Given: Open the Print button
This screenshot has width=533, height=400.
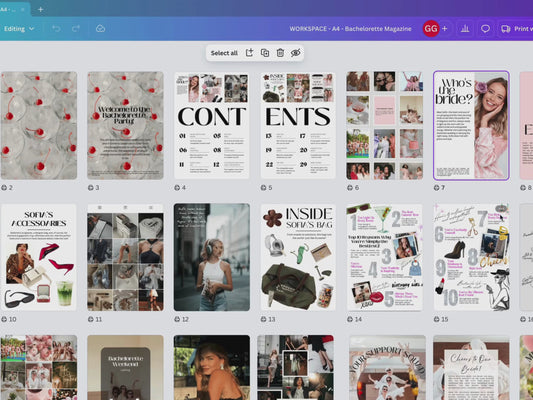Looking at the screenshot, I should (517, 29).
